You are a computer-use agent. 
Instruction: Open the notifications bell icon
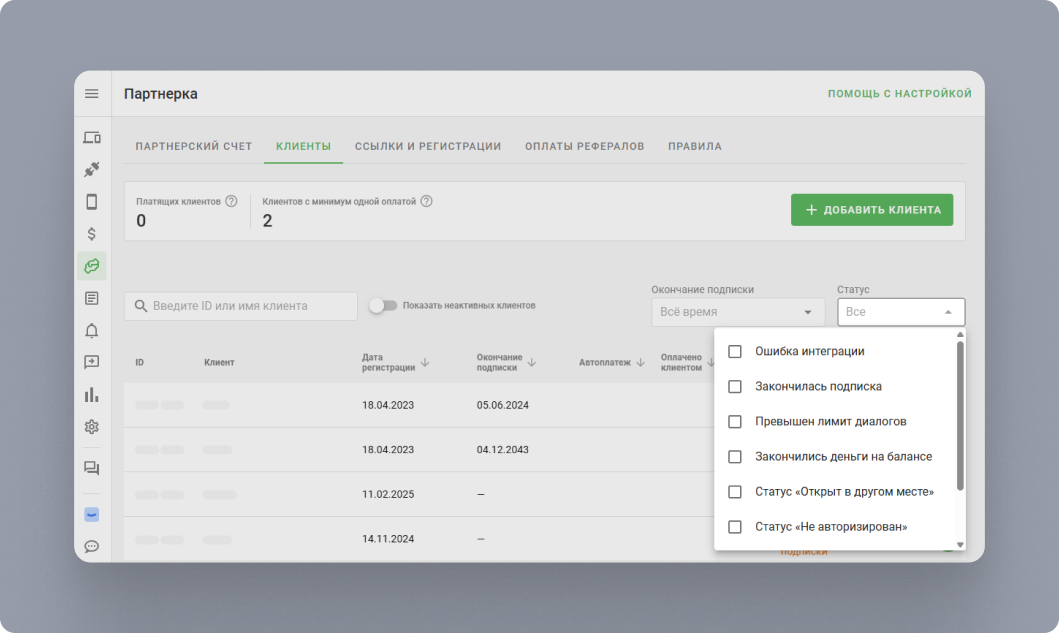[x=92, y=331]
